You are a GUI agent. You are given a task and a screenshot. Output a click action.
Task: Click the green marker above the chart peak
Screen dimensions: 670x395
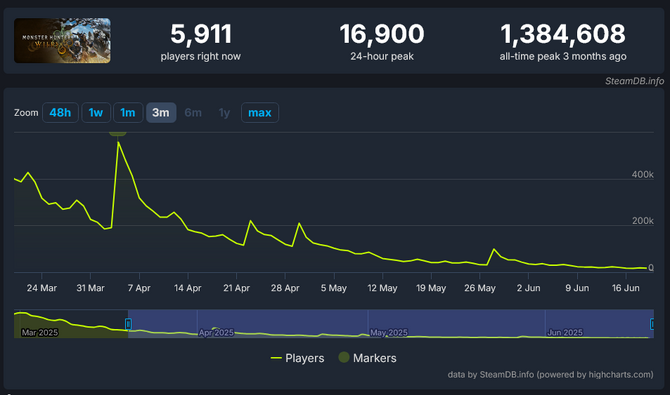pos(118,133)
